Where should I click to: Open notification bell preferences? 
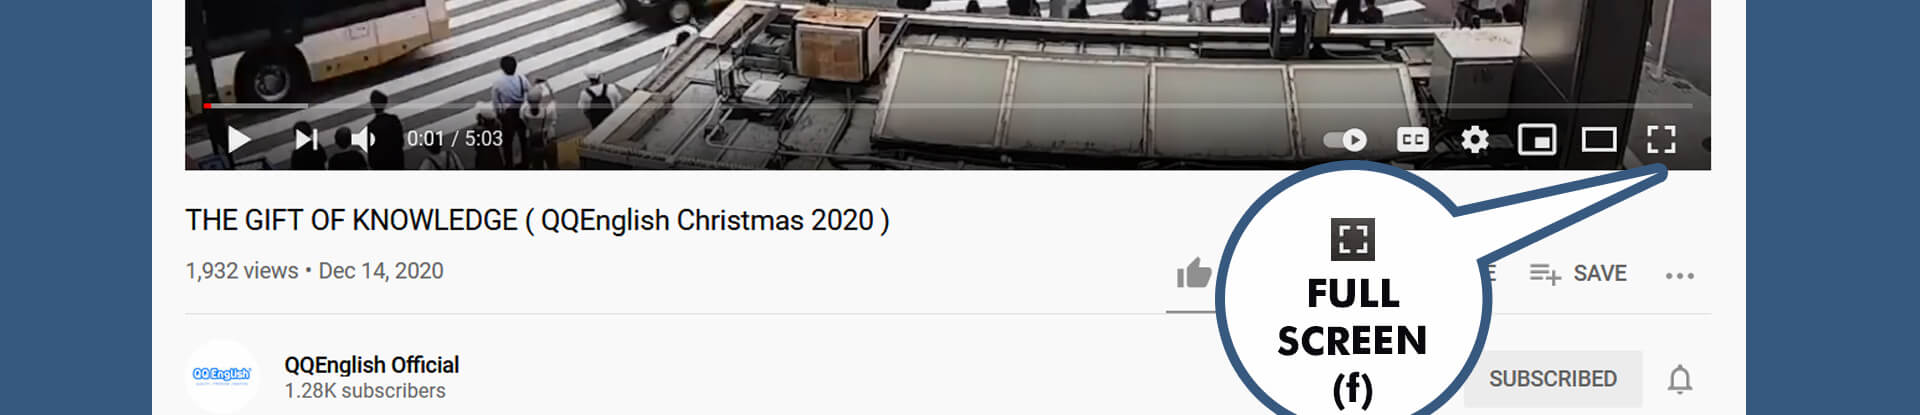pos(1680,379)
